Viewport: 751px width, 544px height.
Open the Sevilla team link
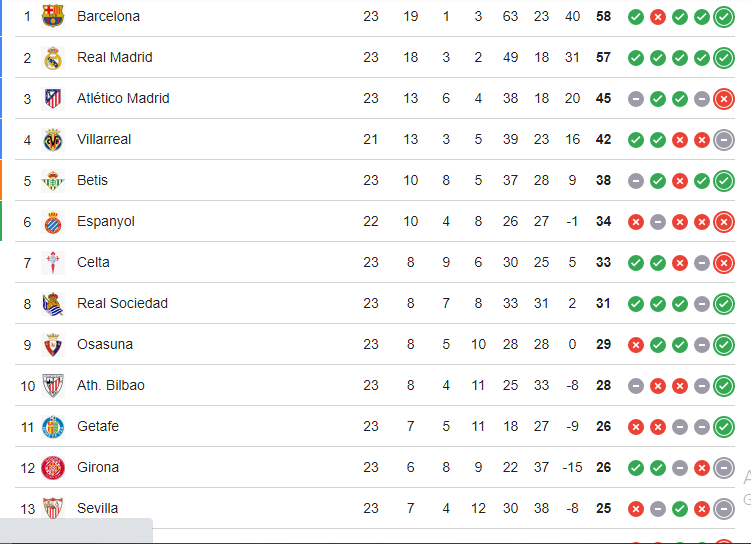point(97,508)
